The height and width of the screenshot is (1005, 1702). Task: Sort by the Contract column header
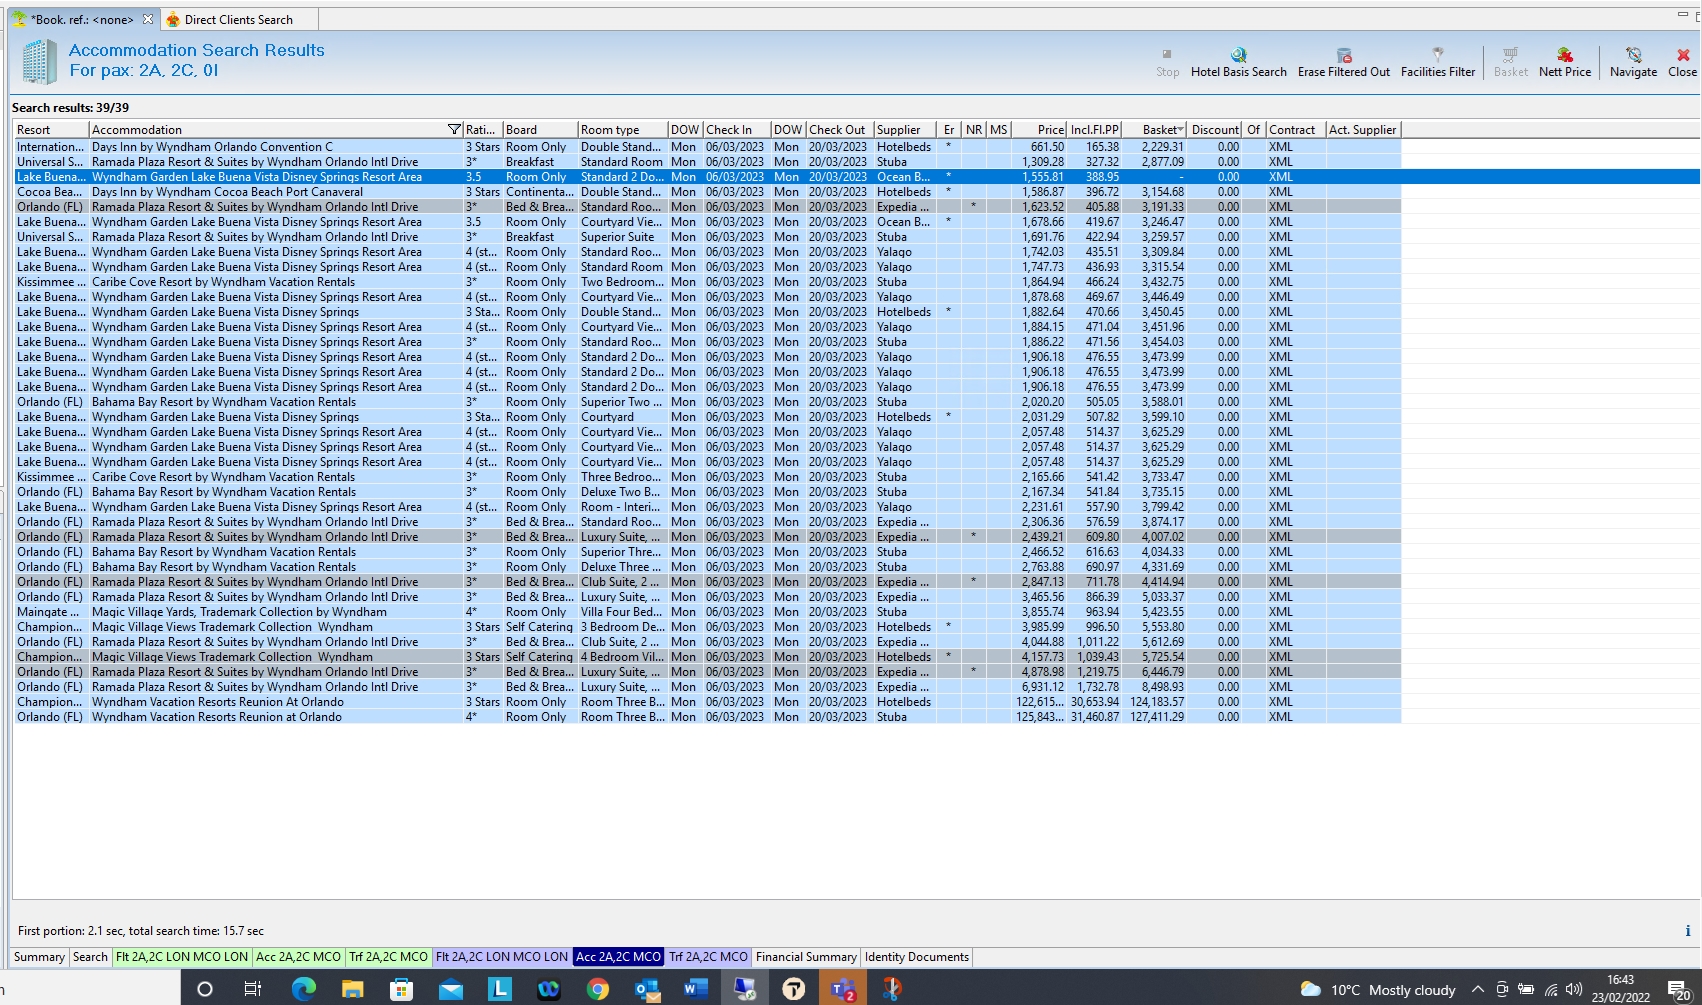tap(1295, 130)
